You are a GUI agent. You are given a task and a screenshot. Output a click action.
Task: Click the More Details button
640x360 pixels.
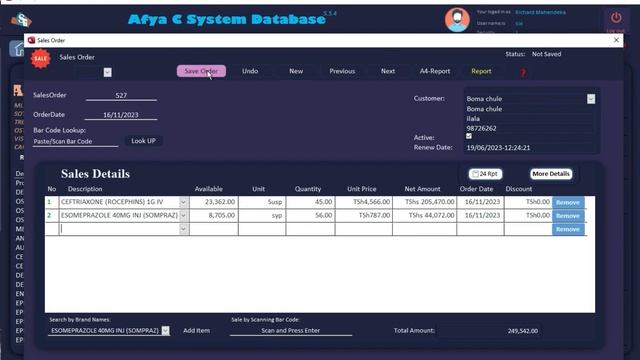551,174
